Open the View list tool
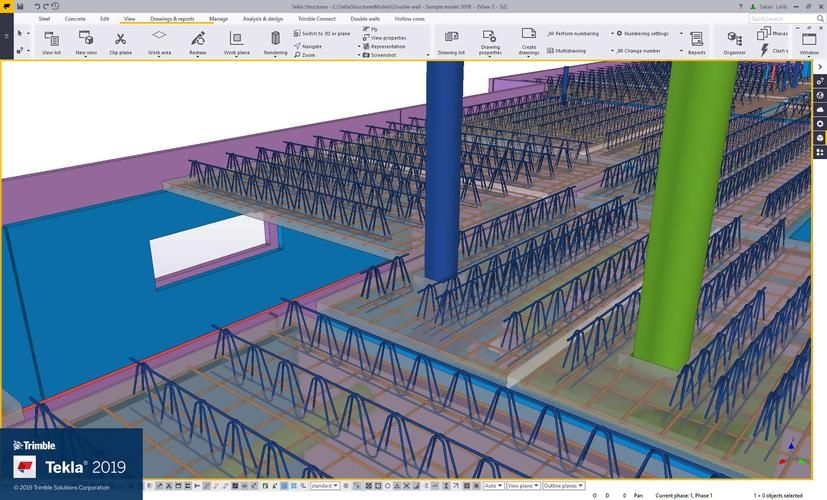The width and height of the screenshot is (827, 500). [x=52, y=41]
